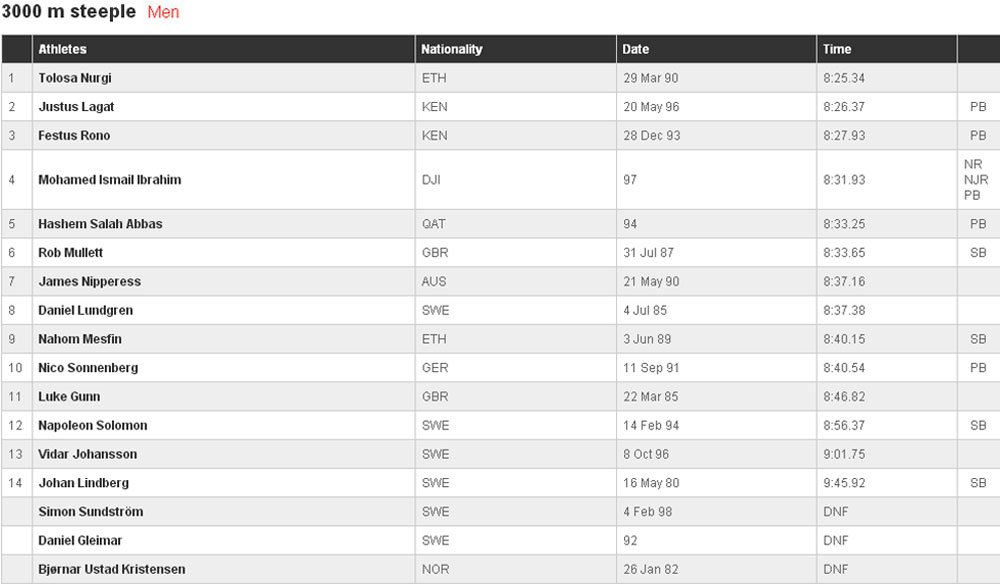
Task: Click the Athletes column header
Action: [62, 49]
